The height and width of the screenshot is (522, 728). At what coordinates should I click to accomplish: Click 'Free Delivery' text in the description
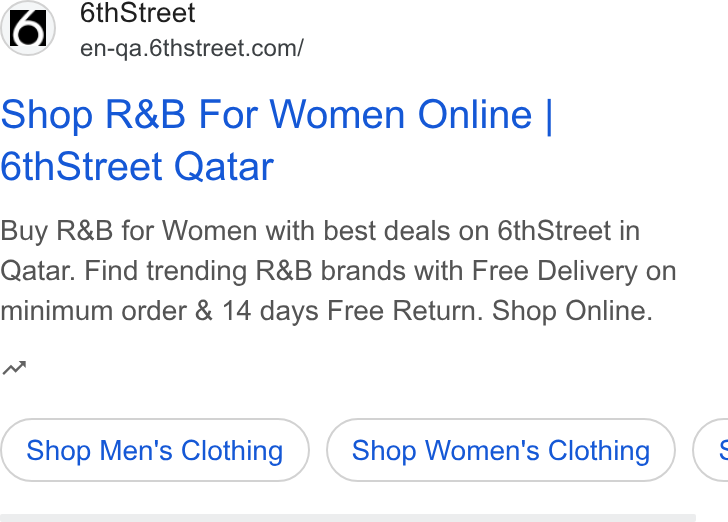555,271
